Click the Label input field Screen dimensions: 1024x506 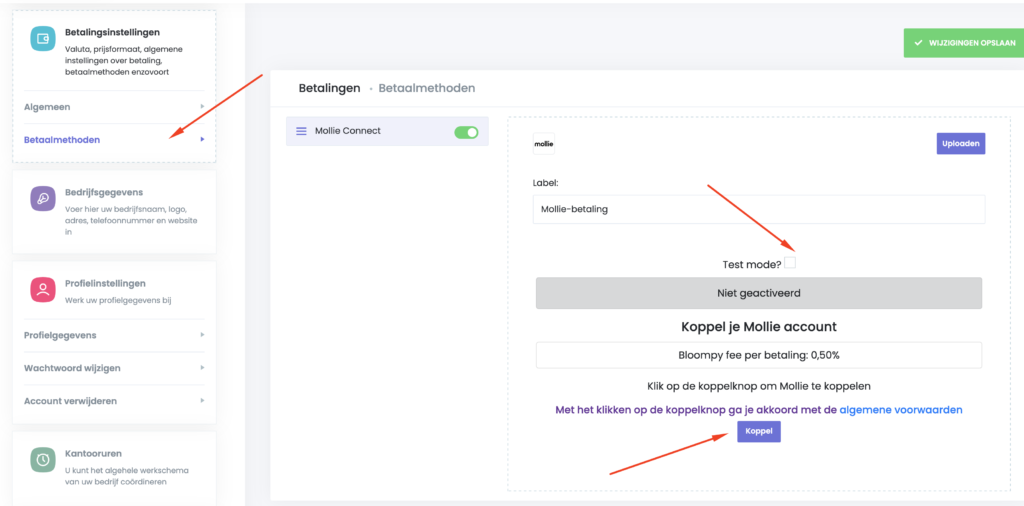[x=759, y=209]
